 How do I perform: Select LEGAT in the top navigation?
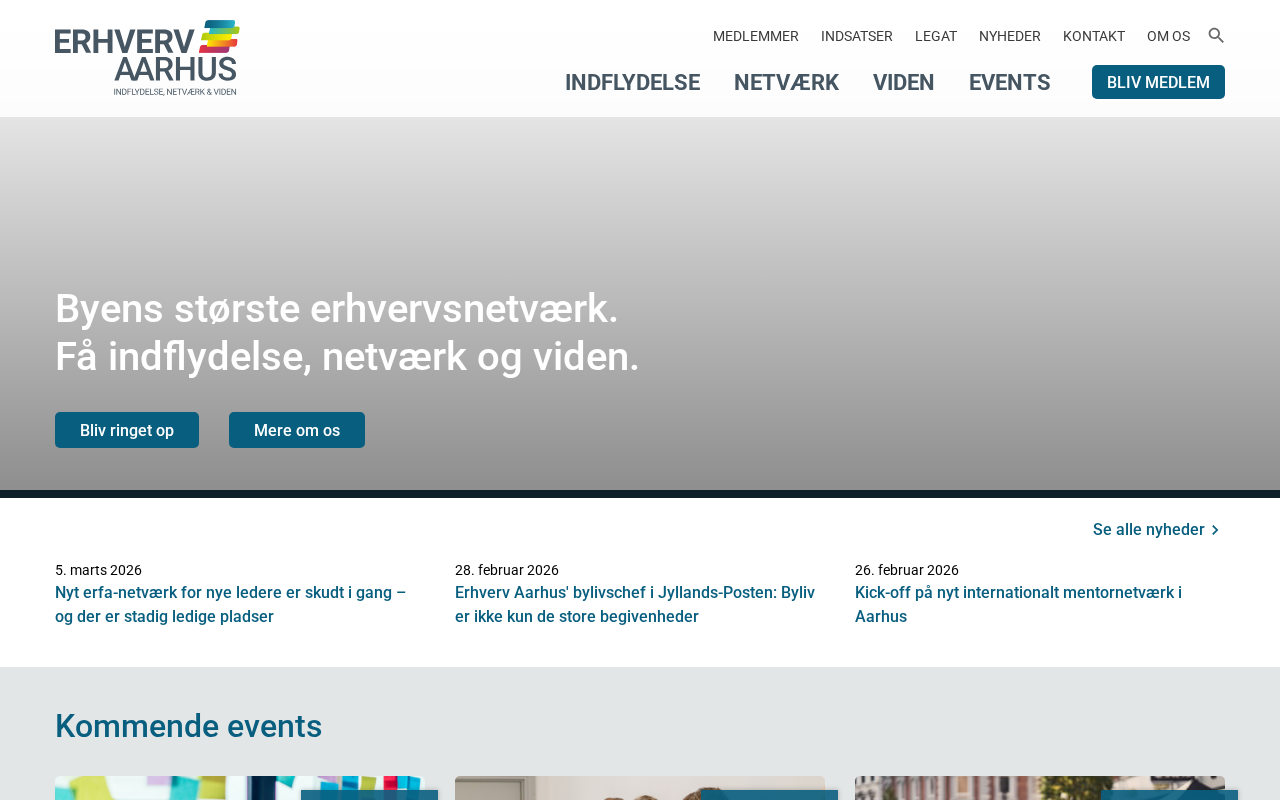click(x=936, y=36)
